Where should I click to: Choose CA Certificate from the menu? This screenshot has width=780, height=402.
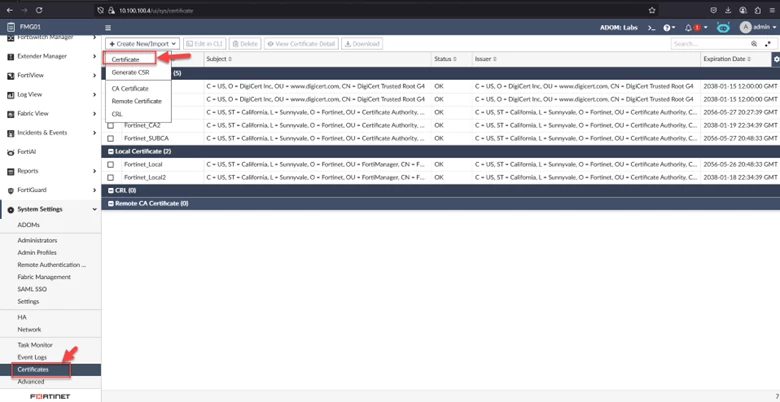tap(130, 89)
